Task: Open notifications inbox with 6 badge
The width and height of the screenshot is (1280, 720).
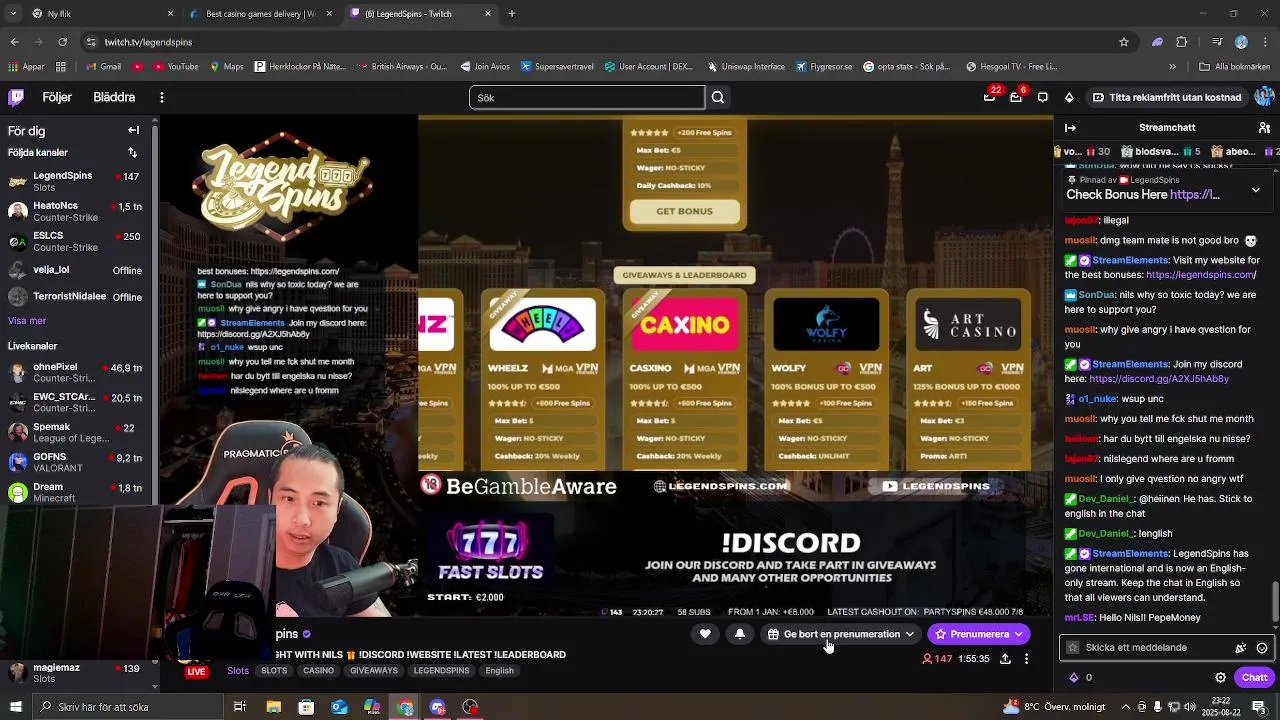Action: tap(1016, 97)
